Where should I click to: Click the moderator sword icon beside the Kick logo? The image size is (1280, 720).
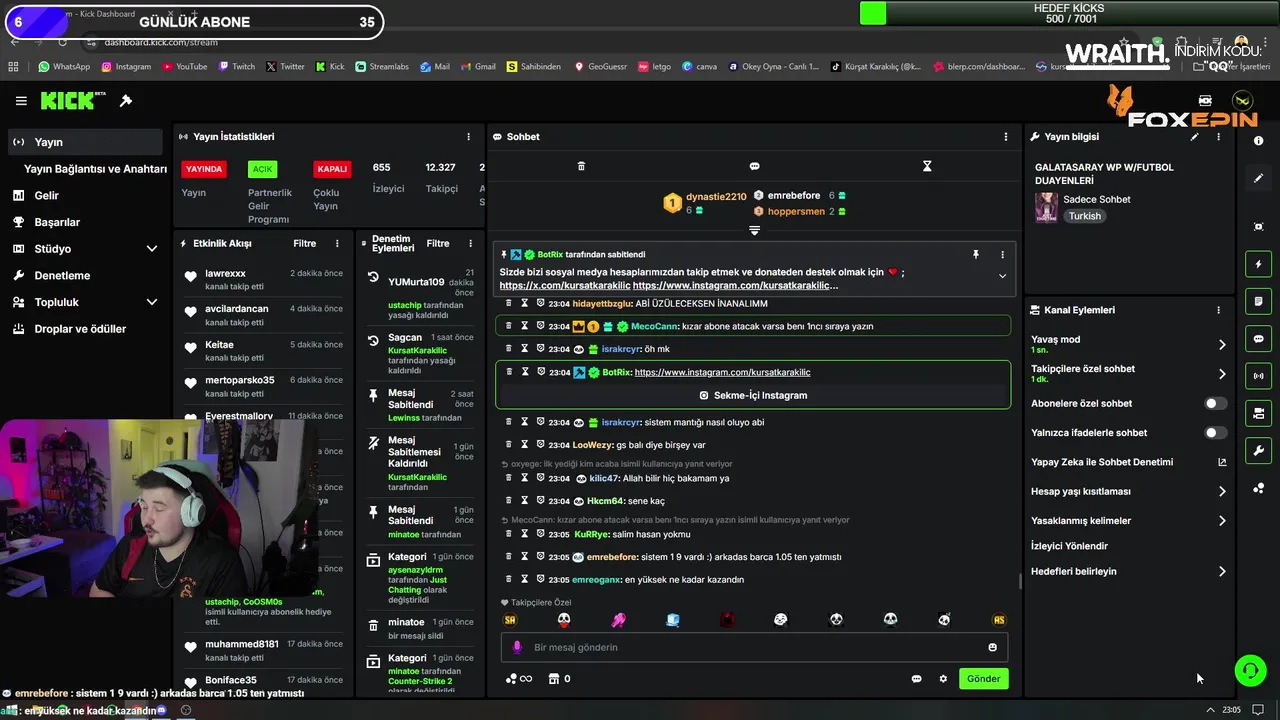(126, 101)
